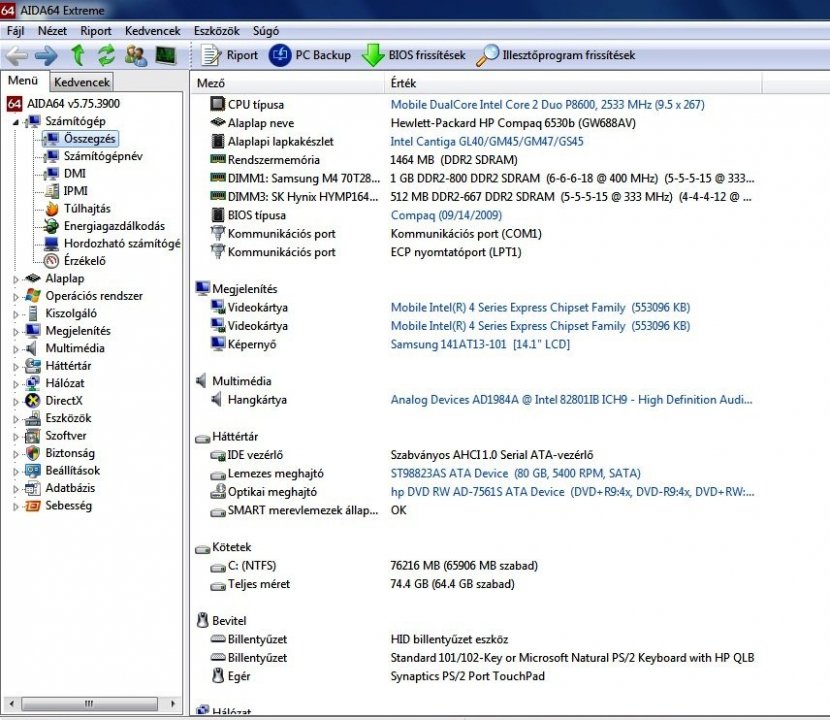Screen dimensions: 830x720
Task: Expand the DirectX tree node
Action: point(16,401)
